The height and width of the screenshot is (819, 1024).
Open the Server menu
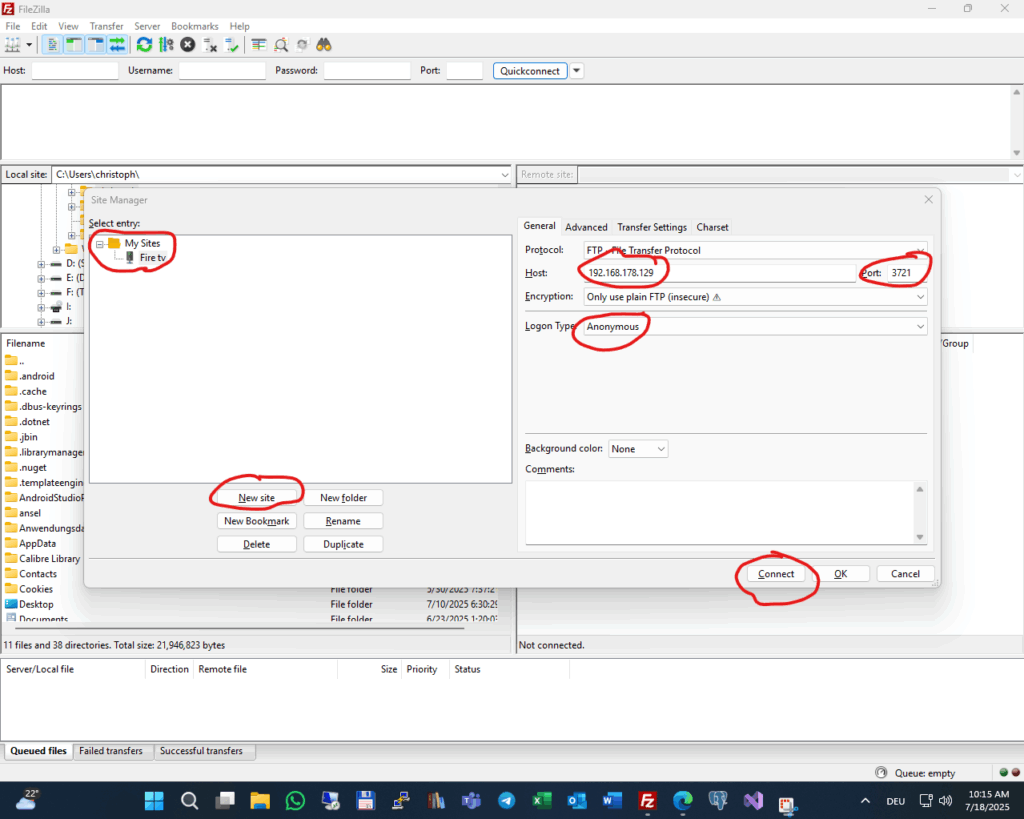pyautogui.click(x=147, y=26)
